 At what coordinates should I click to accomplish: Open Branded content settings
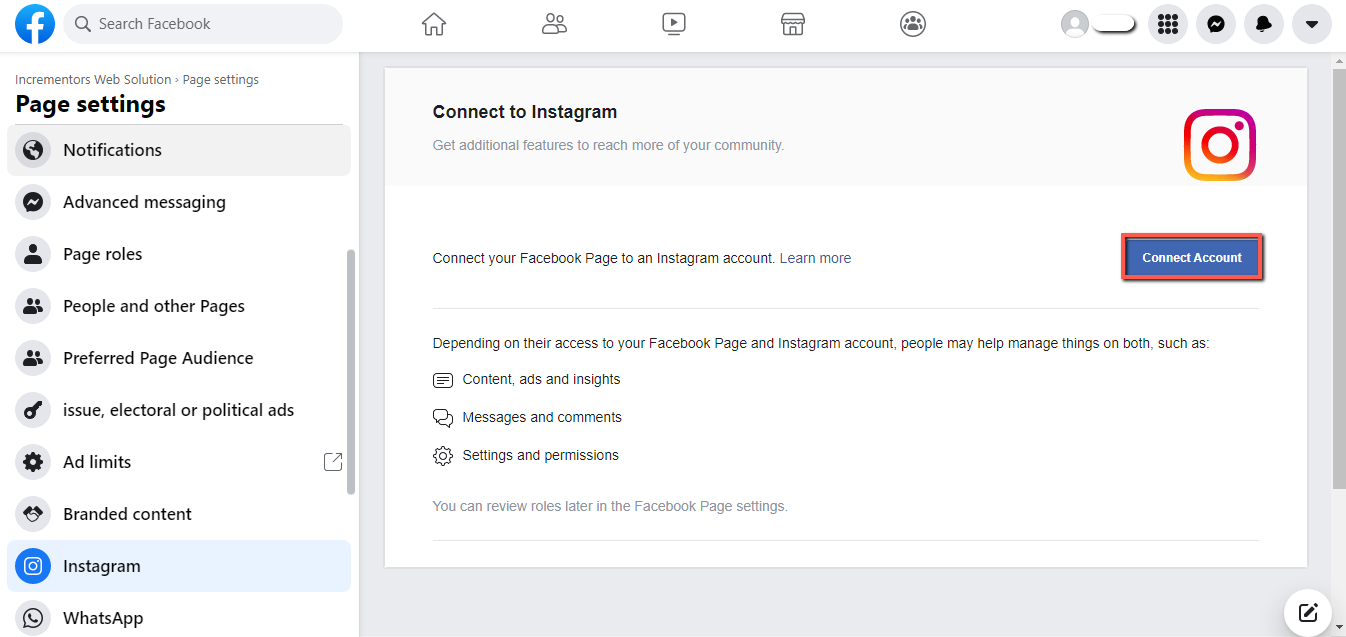tap(179, 514)
